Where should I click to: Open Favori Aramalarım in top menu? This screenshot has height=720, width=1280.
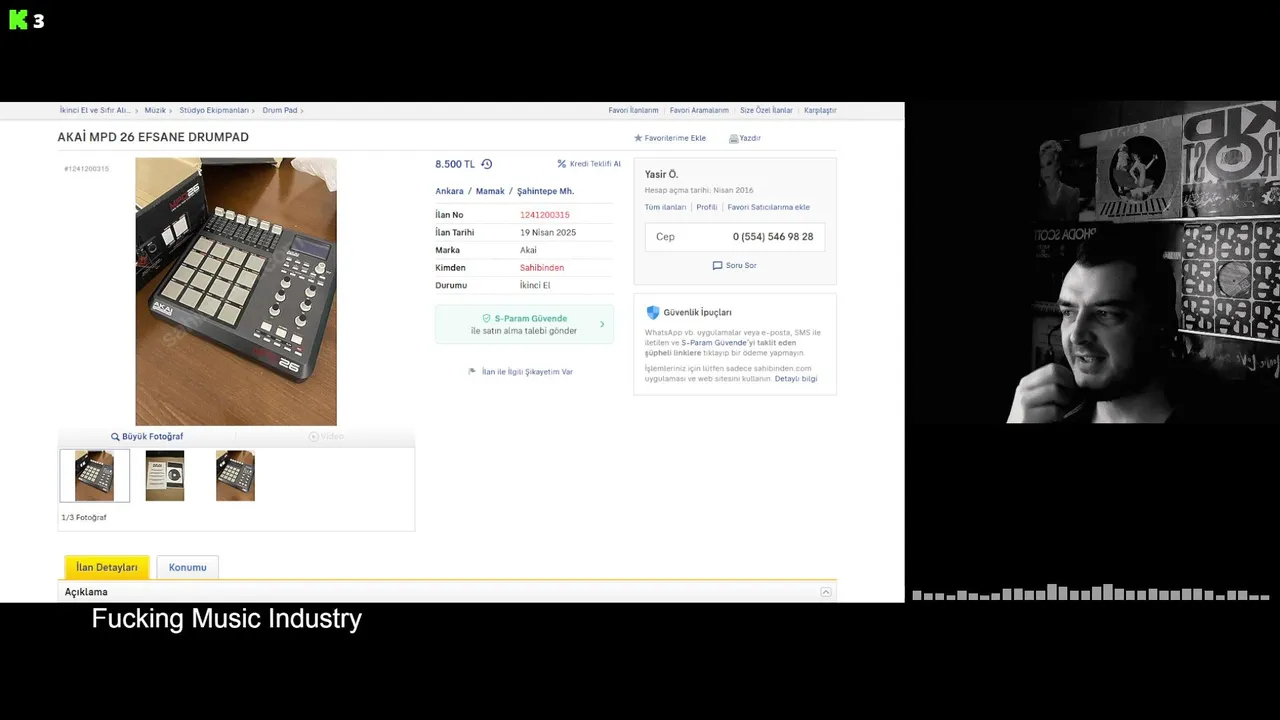click(x=699, y=110)
